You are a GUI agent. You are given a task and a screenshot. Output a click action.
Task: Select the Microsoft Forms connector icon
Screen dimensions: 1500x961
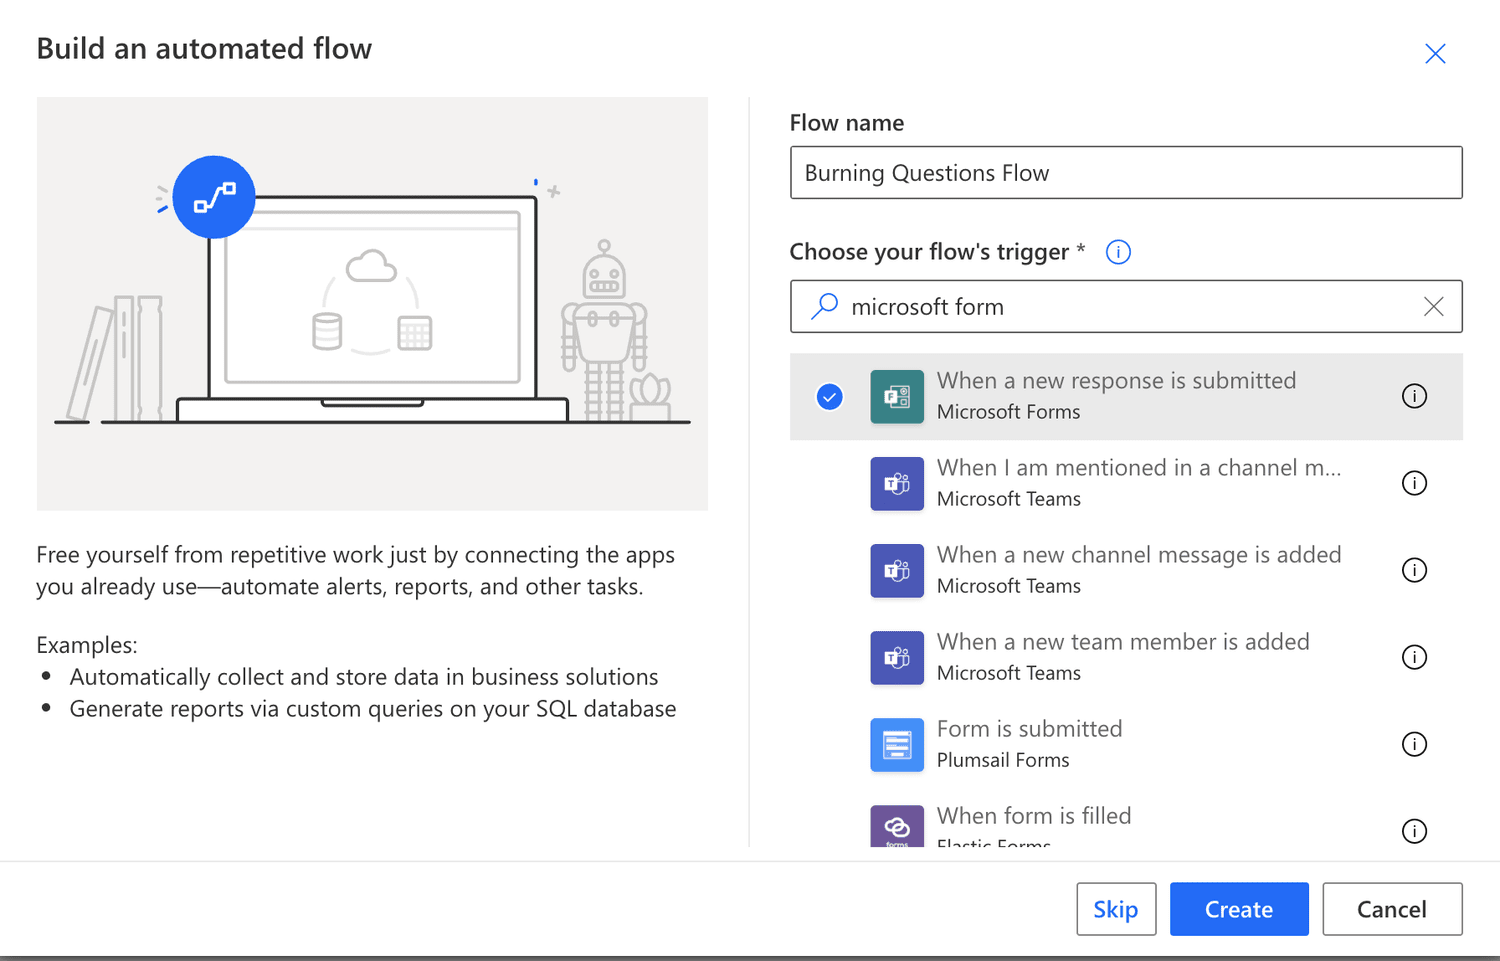(897, 396)
